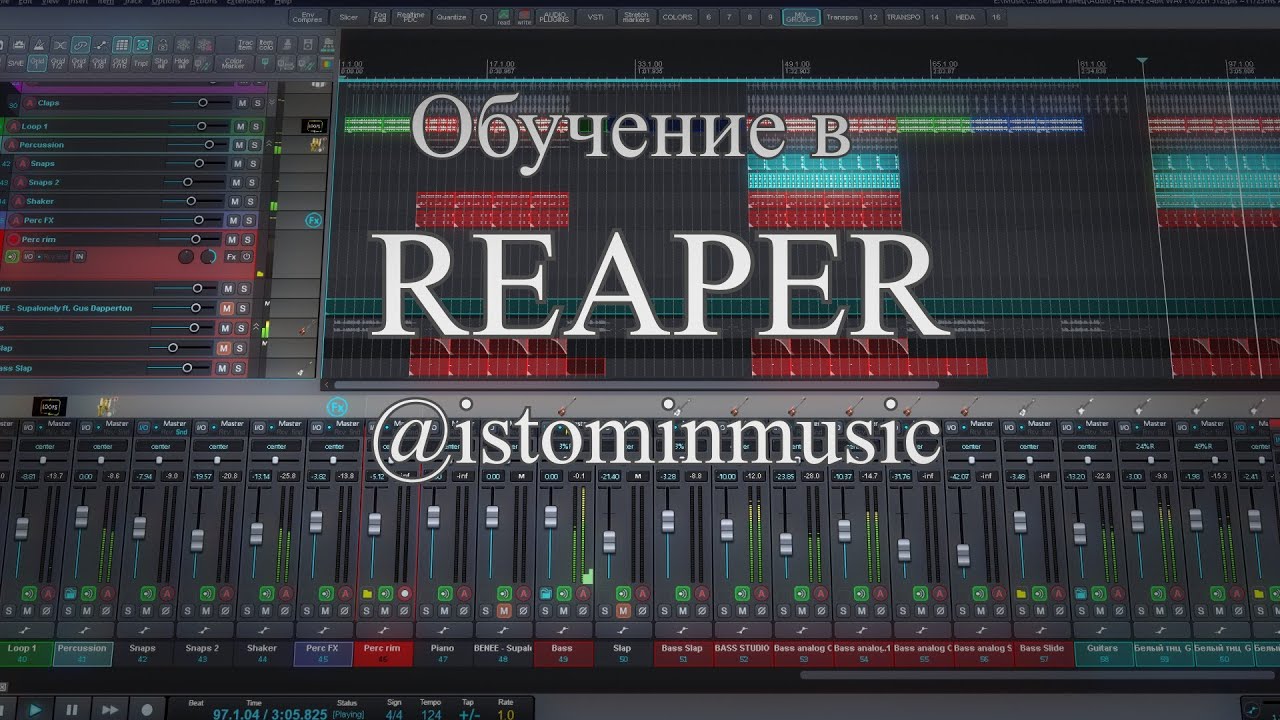1280x720 pixels.
Task: Invert phase on the Shaker mixer strip
Action: click(285, 610)
